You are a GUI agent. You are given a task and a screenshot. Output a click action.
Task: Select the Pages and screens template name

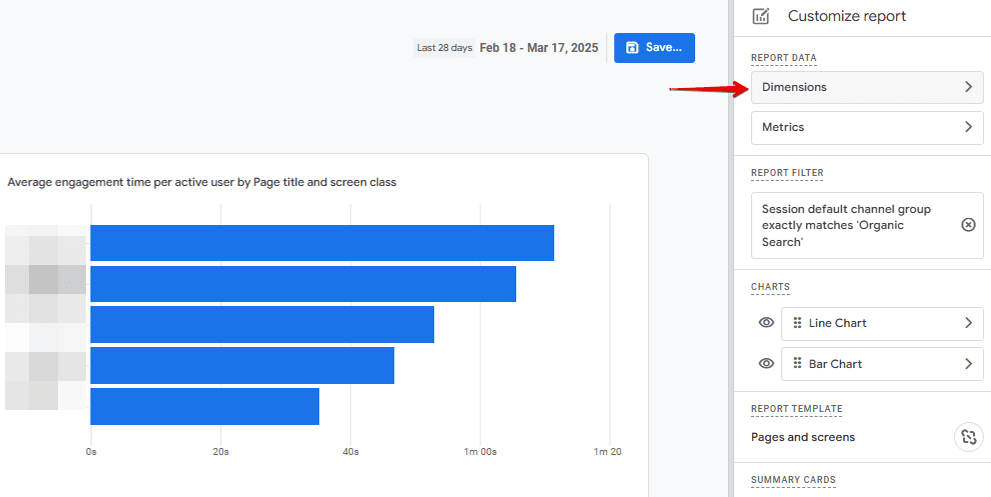(x=803, y=437)
